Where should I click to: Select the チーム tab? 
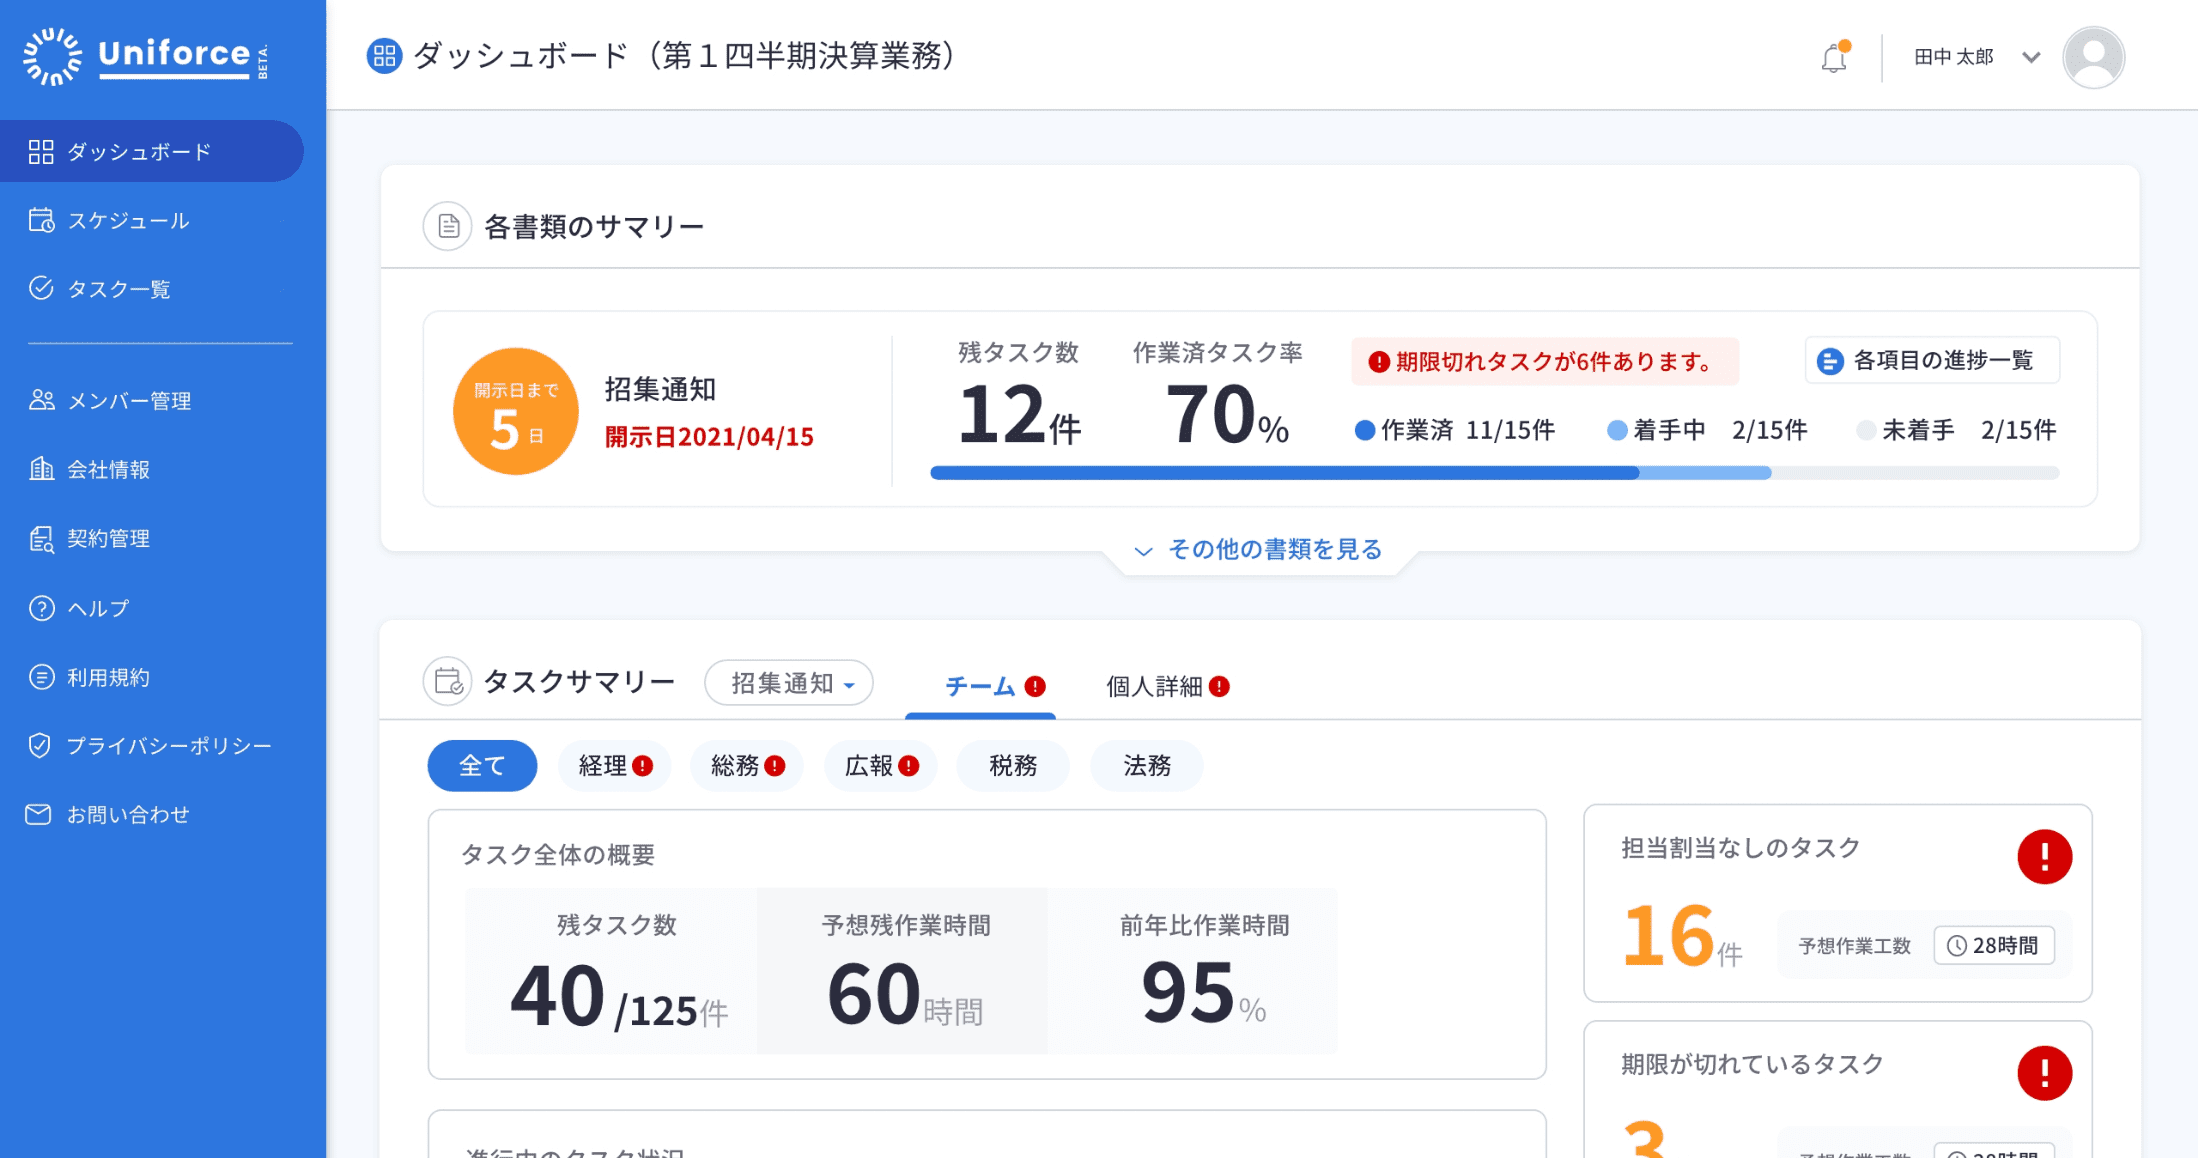(x=980, y=687)
